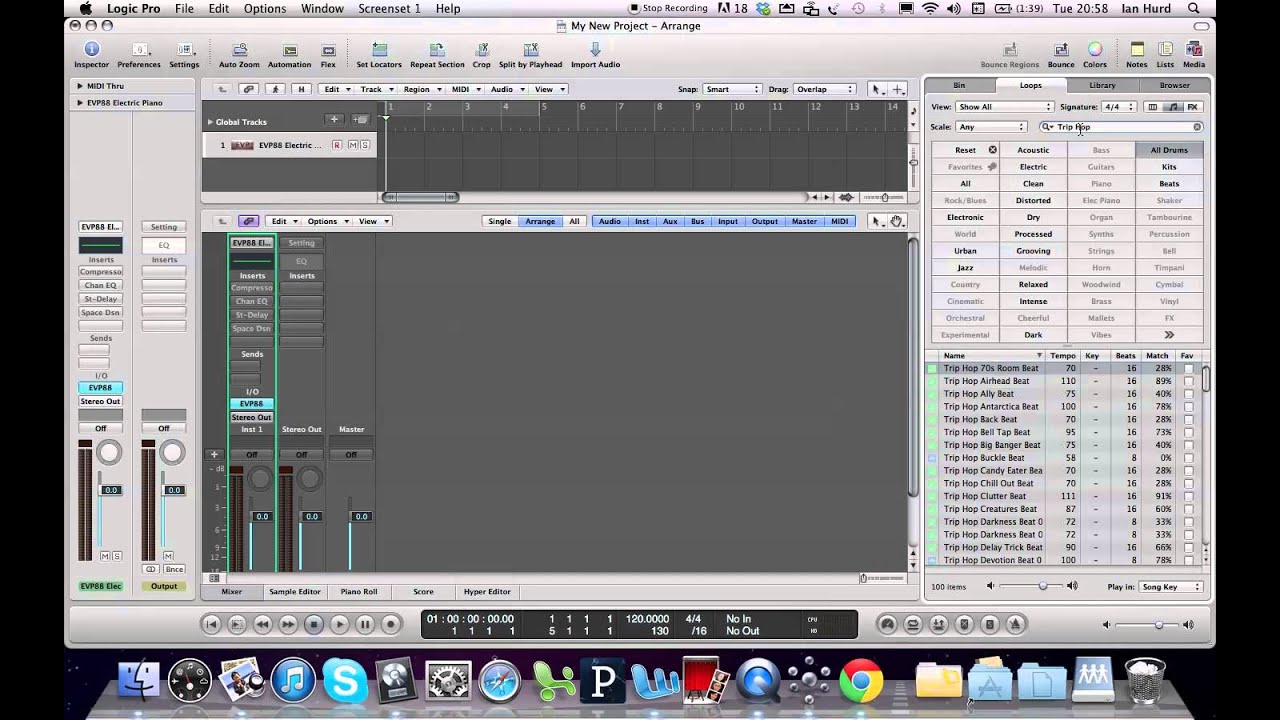Click the transport Record button
Viewport: 1280px width, 720px height.
pos(391,624)
